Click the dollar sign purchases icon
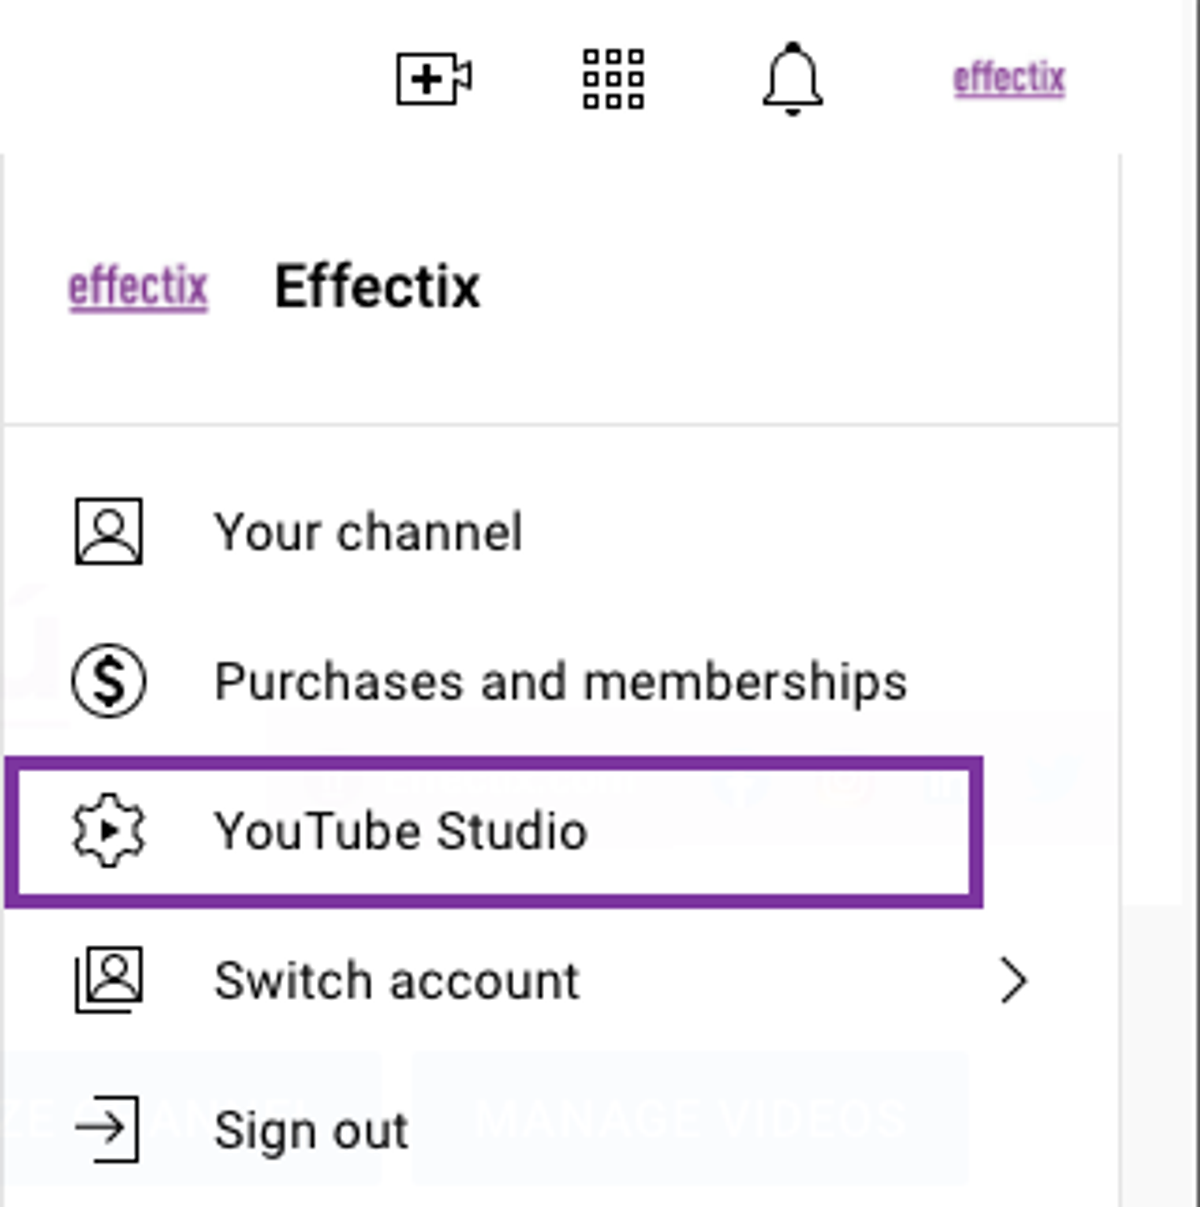The image size is (1200, 1207). pos(109,681)
